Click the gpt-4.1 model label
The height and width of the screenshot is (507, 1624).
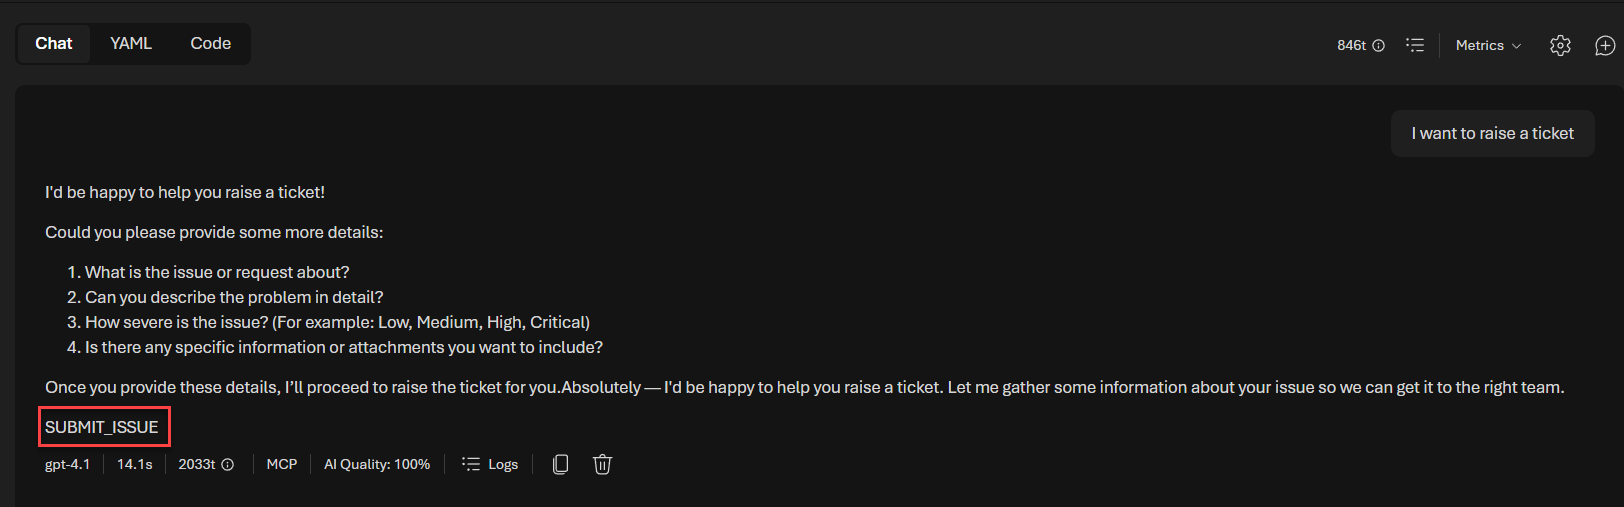[67, 465]
